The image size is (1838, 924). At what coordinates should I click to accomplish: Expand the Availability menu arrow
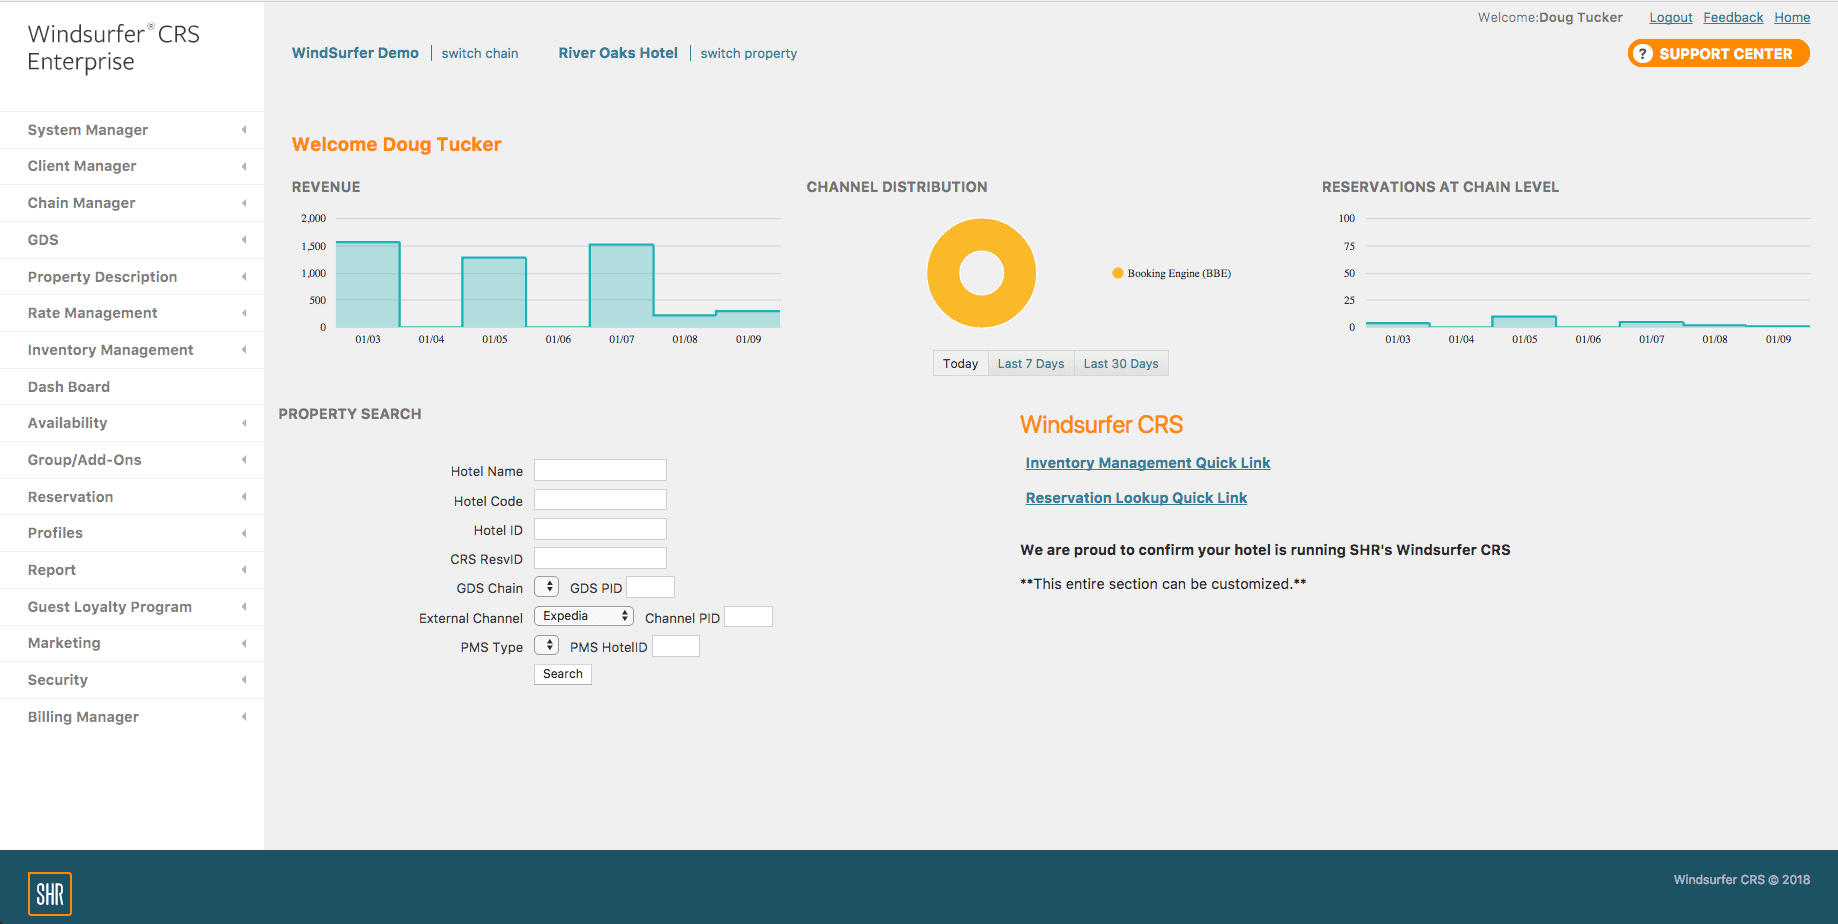pos(244,423)
